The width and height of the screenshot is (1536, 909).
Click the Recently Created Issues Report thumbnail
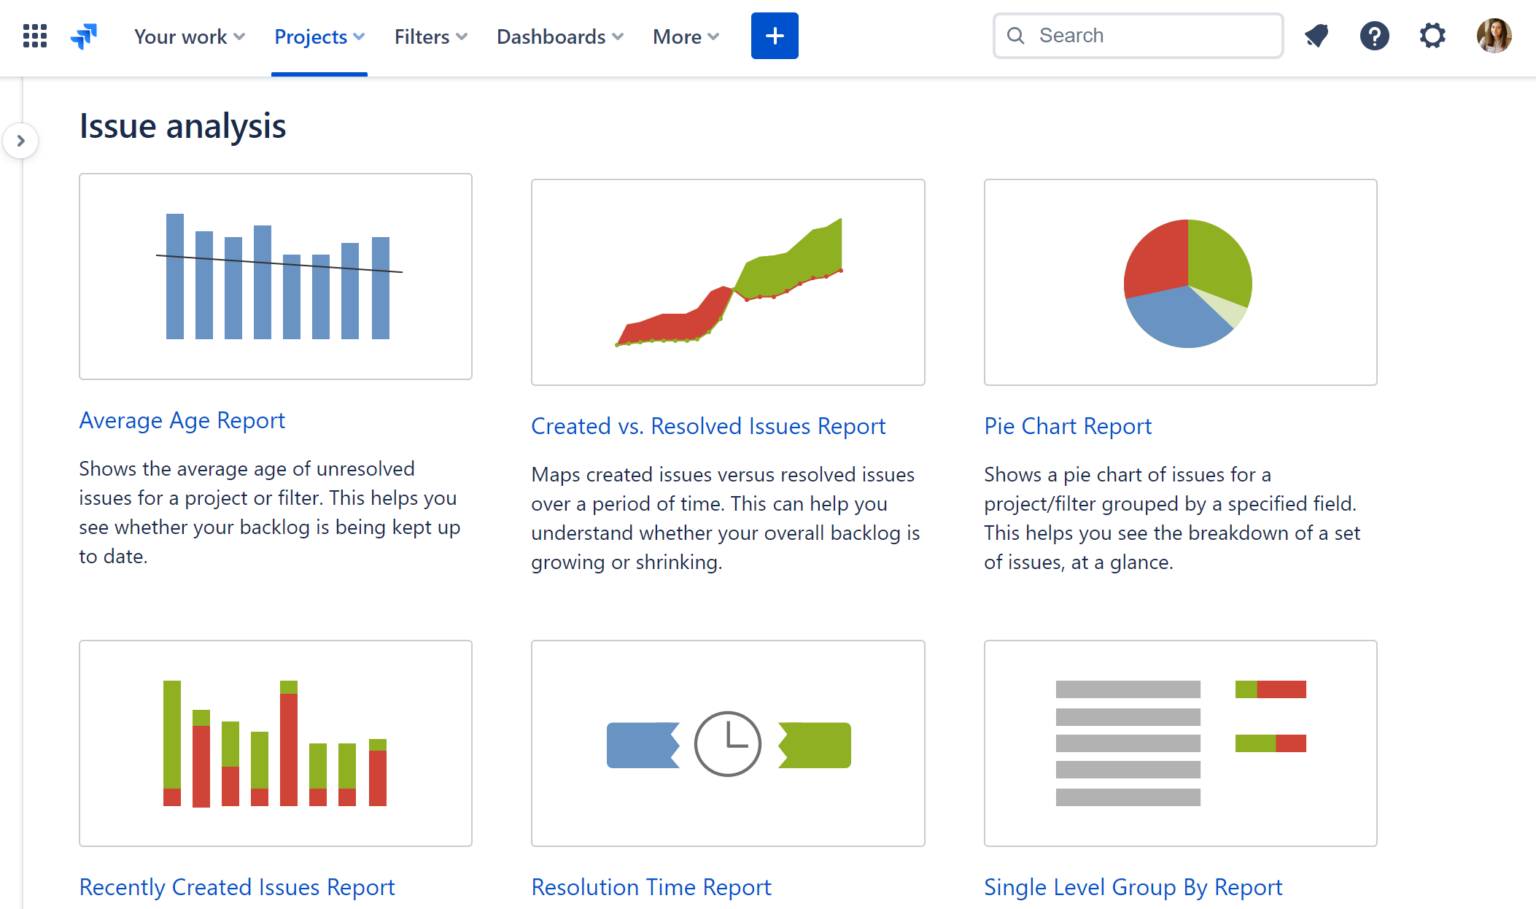275,743
